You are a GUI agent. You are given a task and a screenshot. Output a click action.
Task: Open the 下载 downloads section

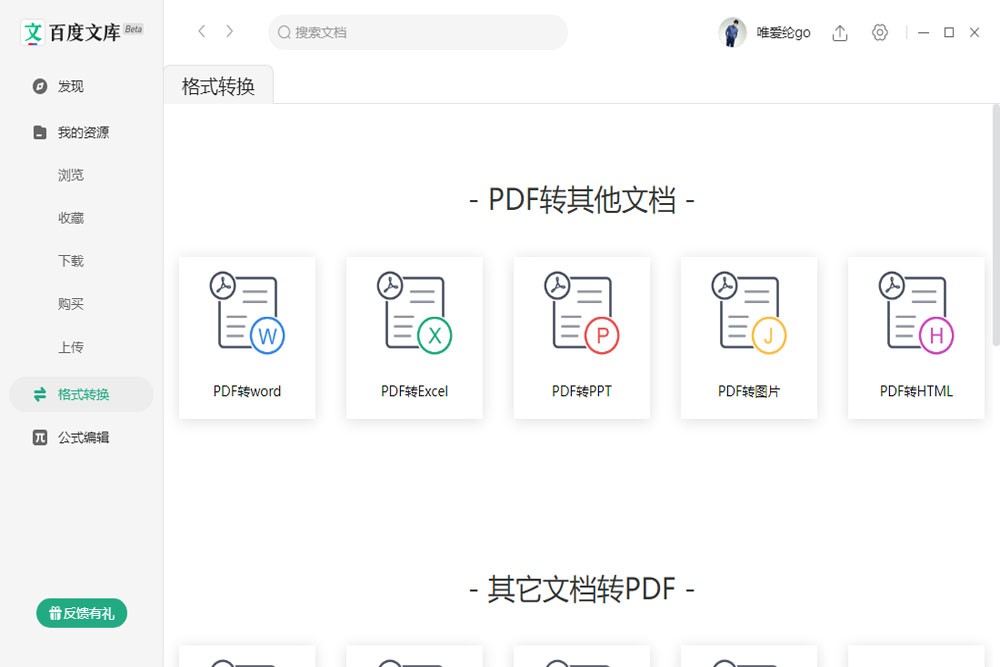71,260
